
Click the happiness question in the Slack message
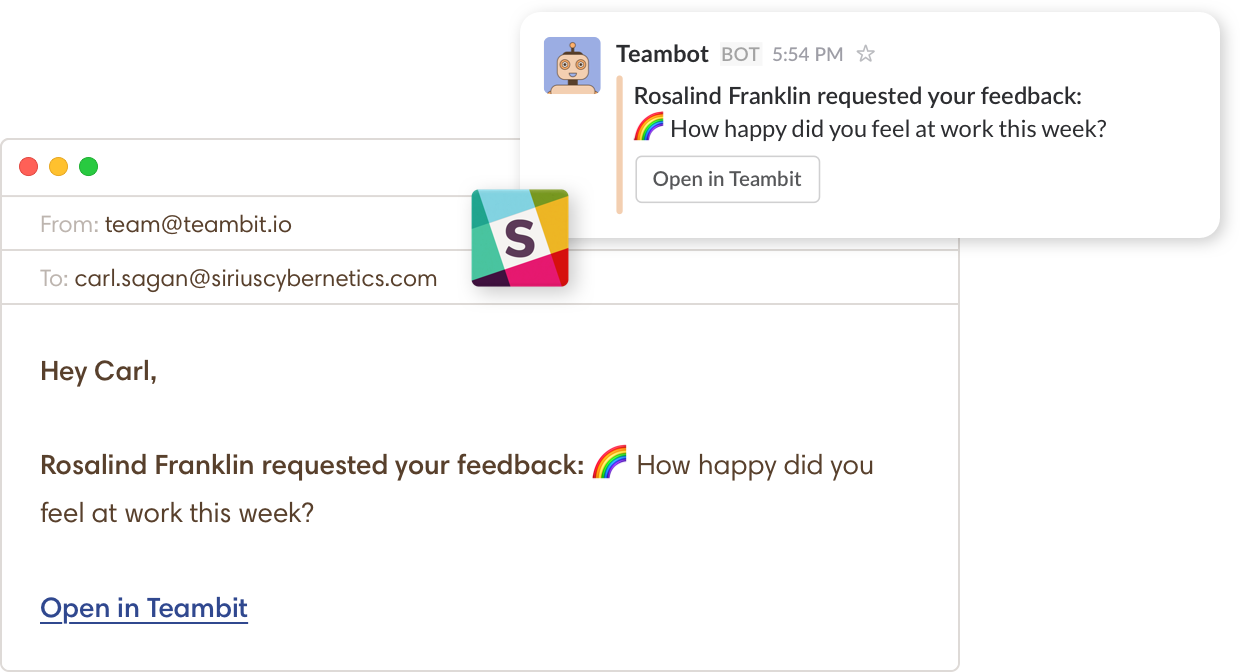click(x=888, y=129)
